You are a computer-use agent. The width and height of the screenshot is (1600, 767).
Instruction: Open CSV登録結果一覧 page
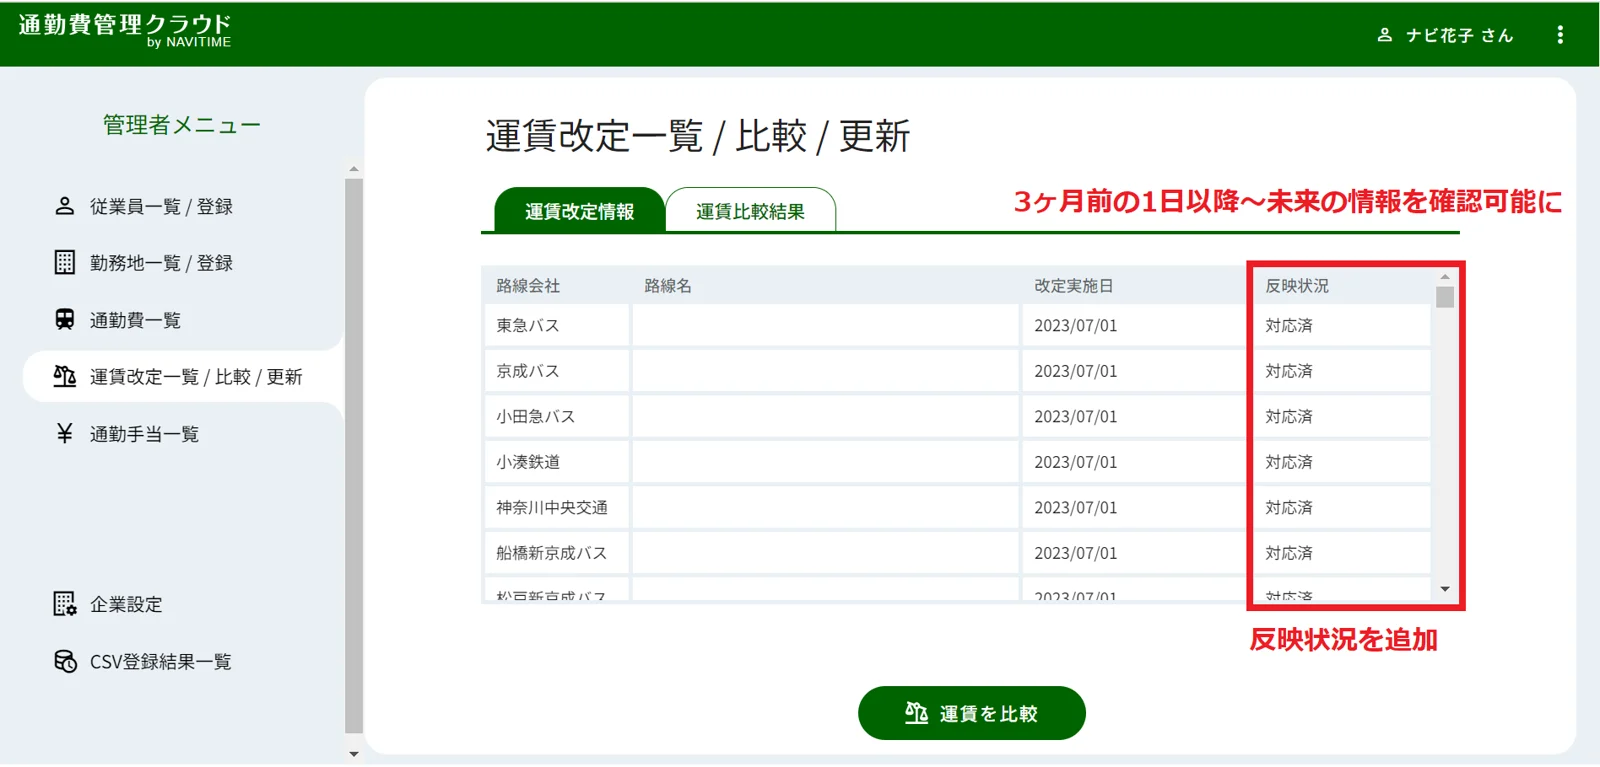click(x=160, y=661)
